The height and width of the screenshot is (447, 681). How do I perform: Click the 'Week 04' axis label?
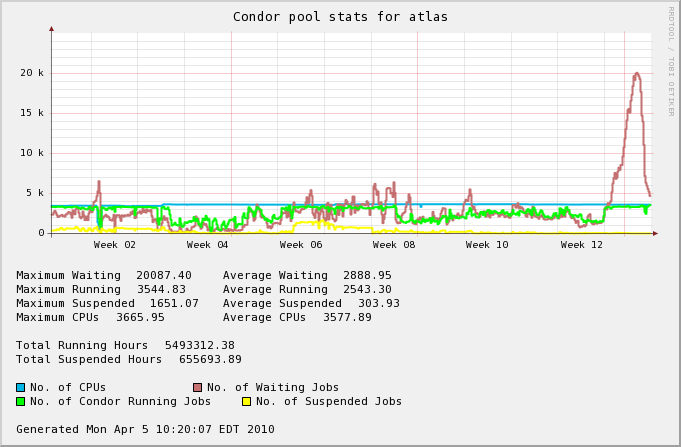208,245
